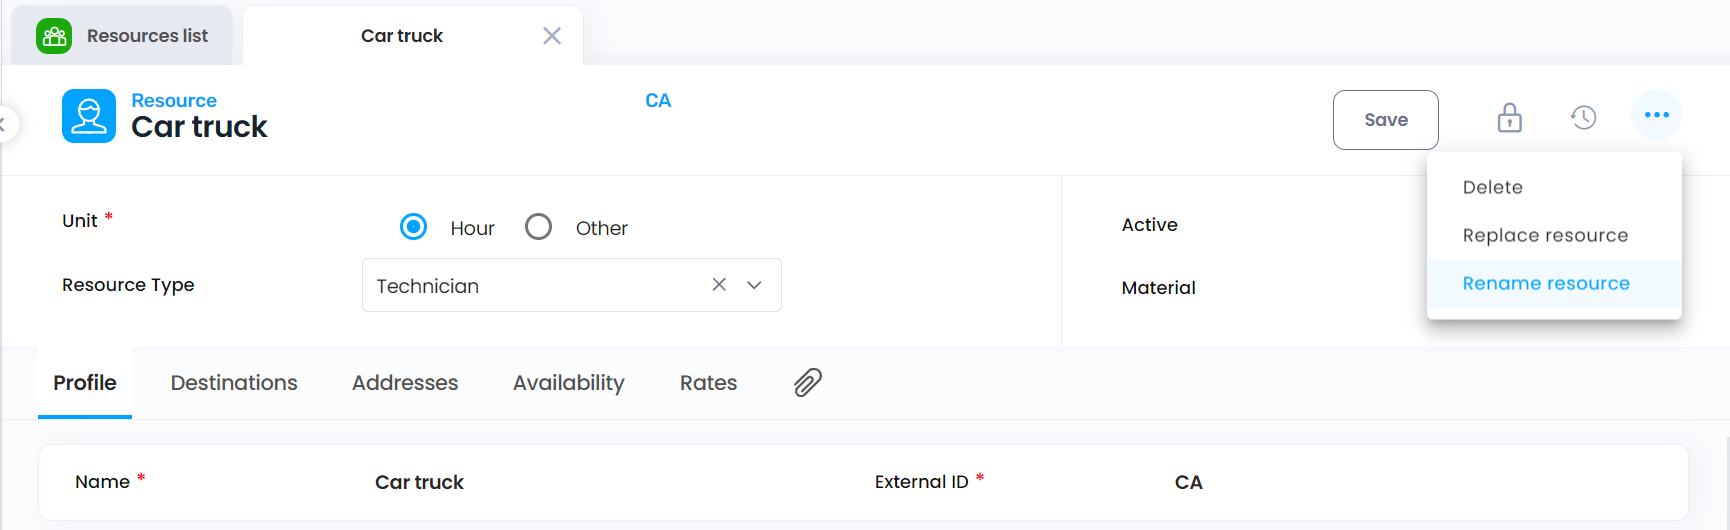
Task: Open attachments with the paperclip icon
Action: coord(808,382)
